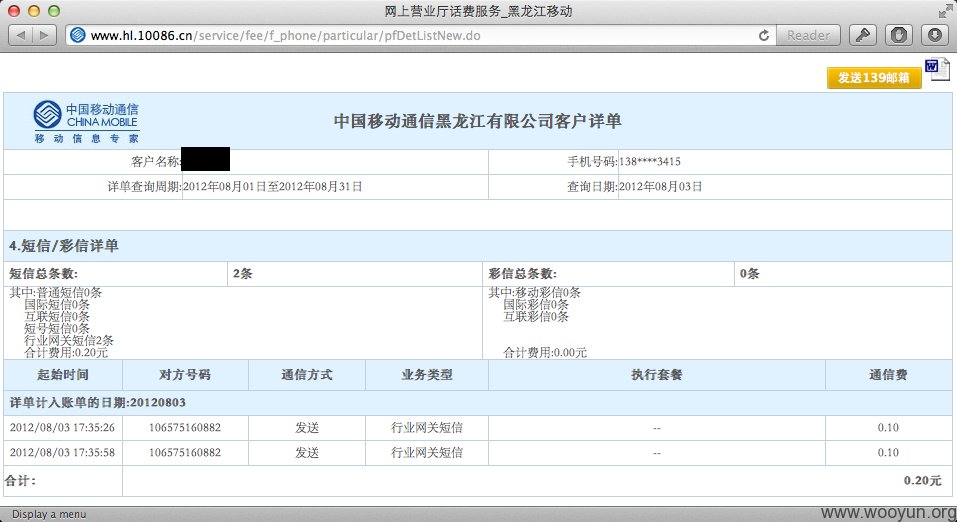Click the China Mobile logo
This screenshot has width=957, height=522.
coord(86,121)
